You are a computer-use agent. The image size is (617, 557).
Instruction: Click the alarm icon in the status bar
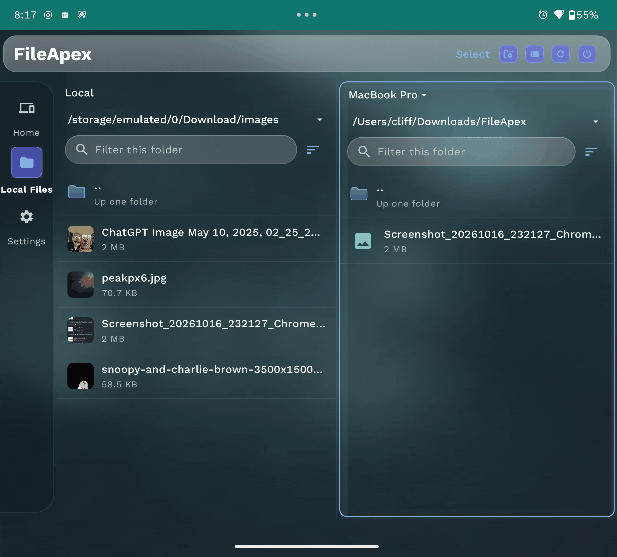coord(543,15)
